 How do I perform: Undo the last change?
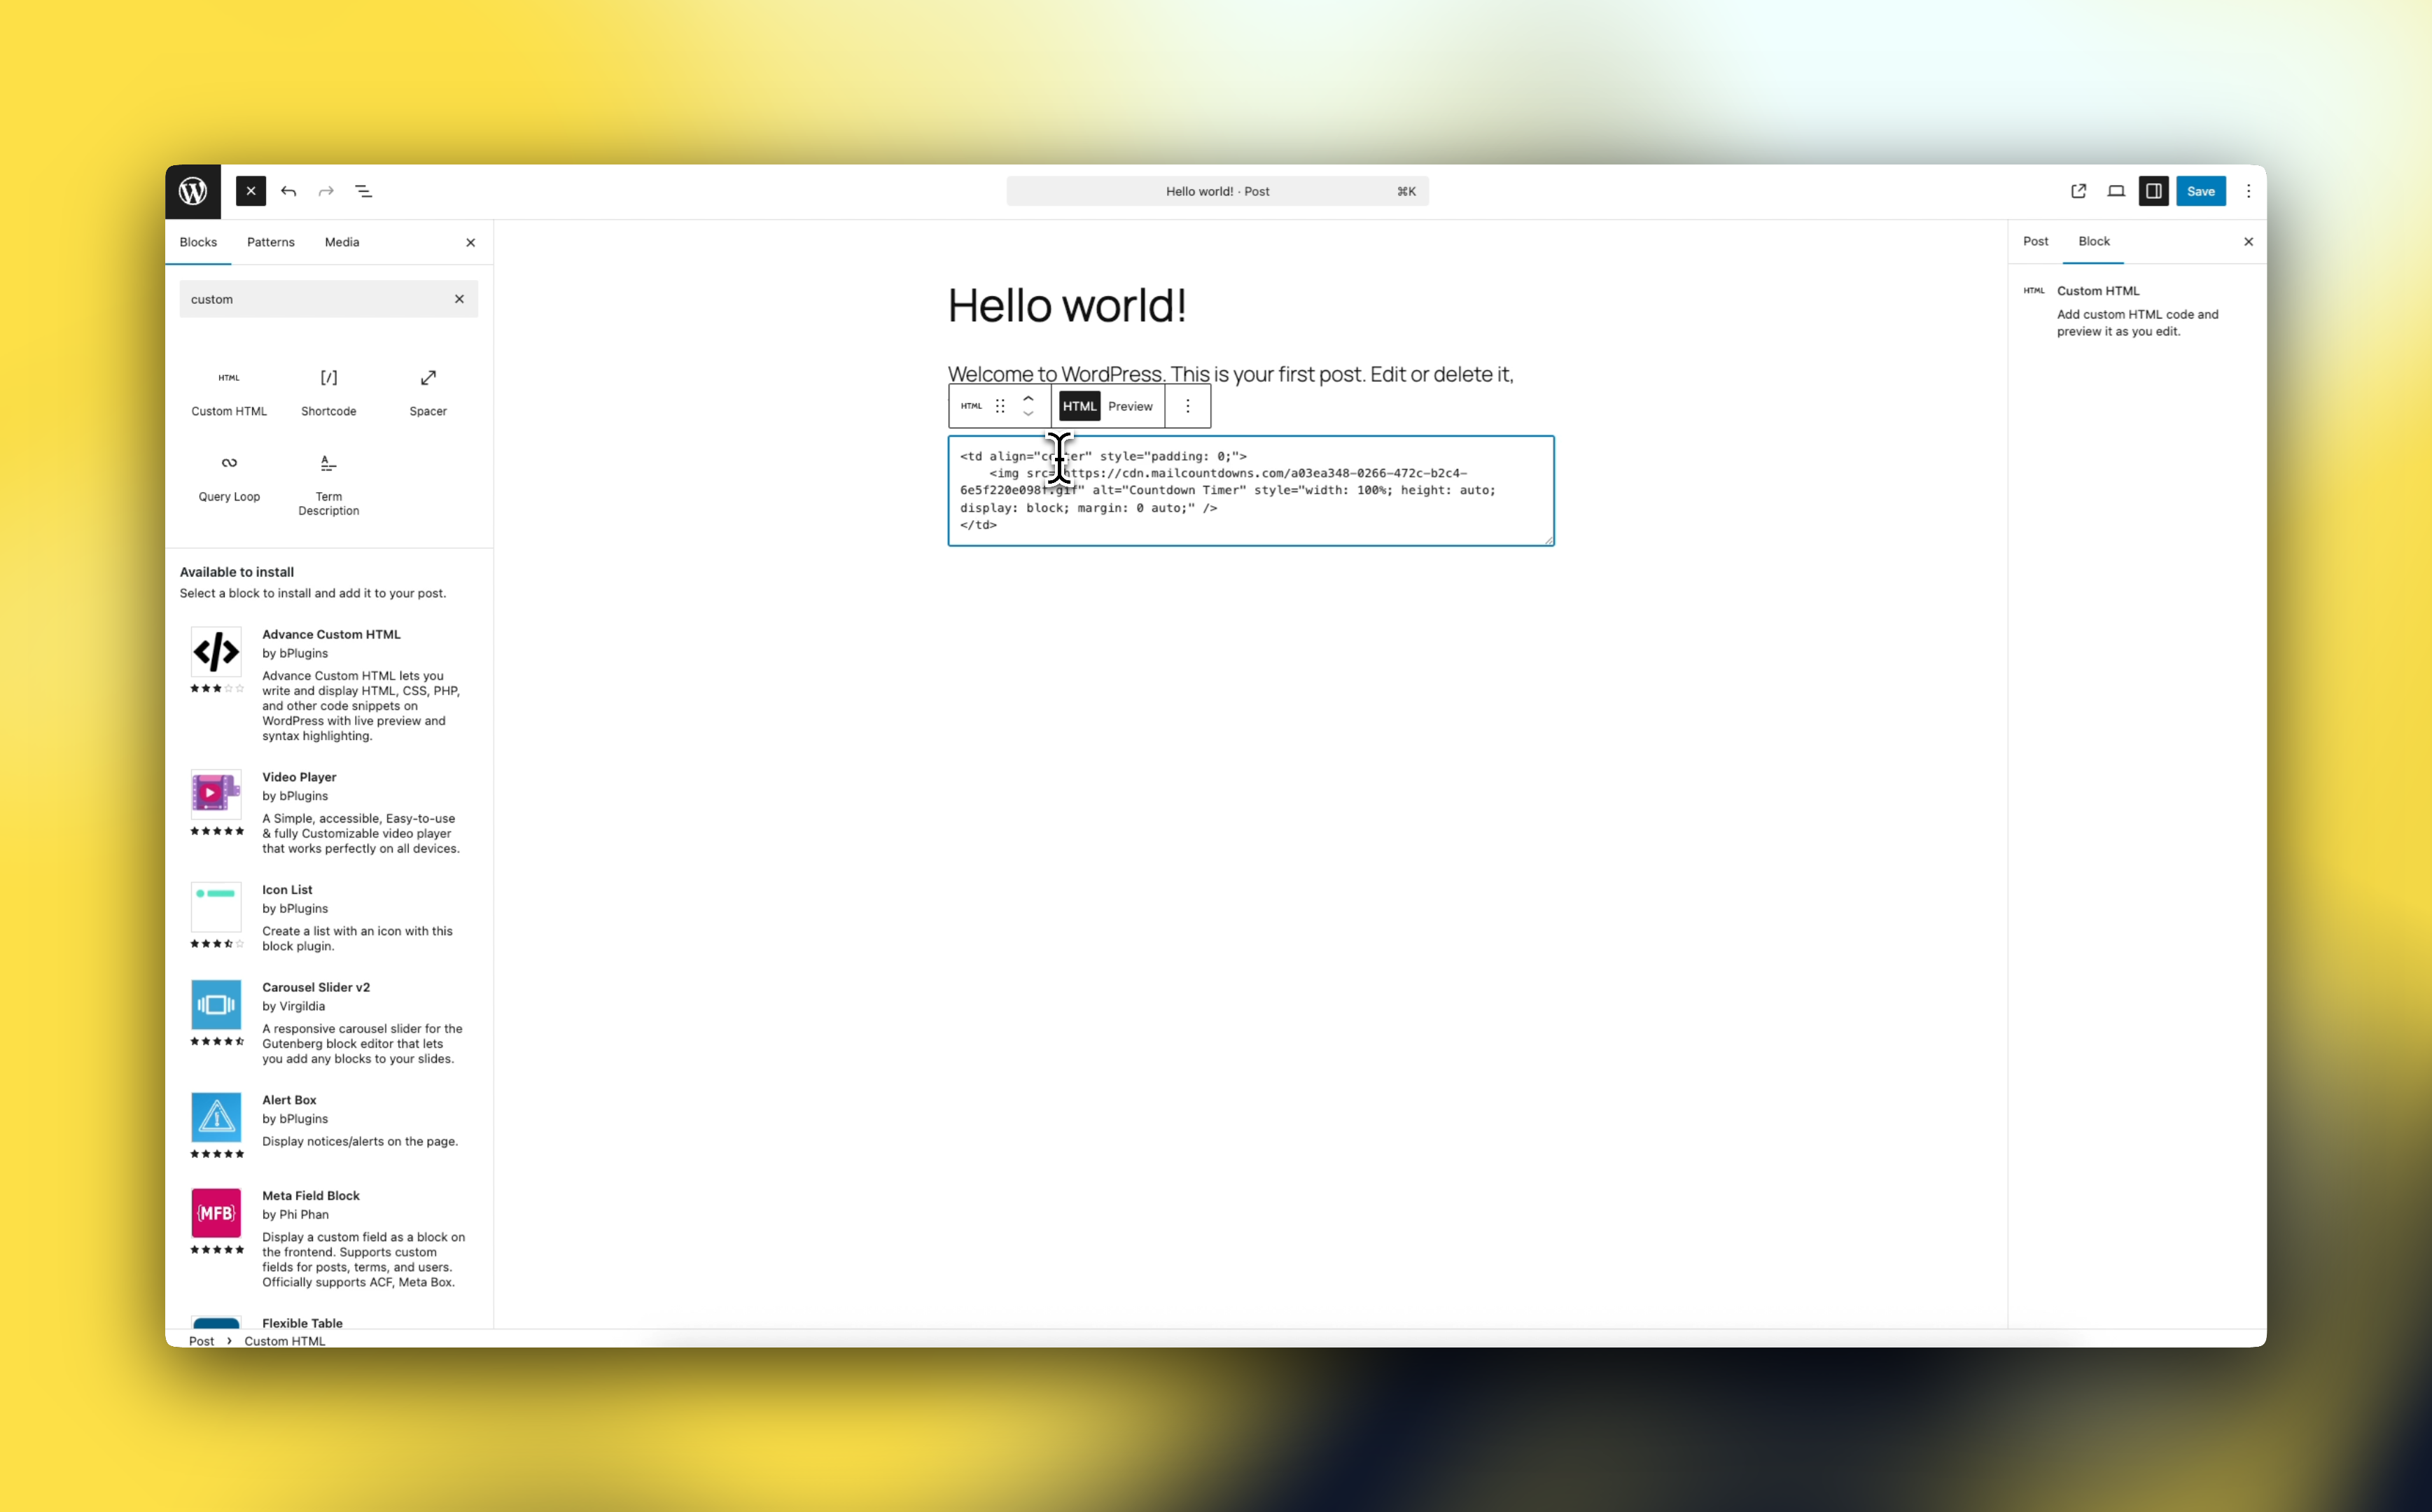click(288, 191)
